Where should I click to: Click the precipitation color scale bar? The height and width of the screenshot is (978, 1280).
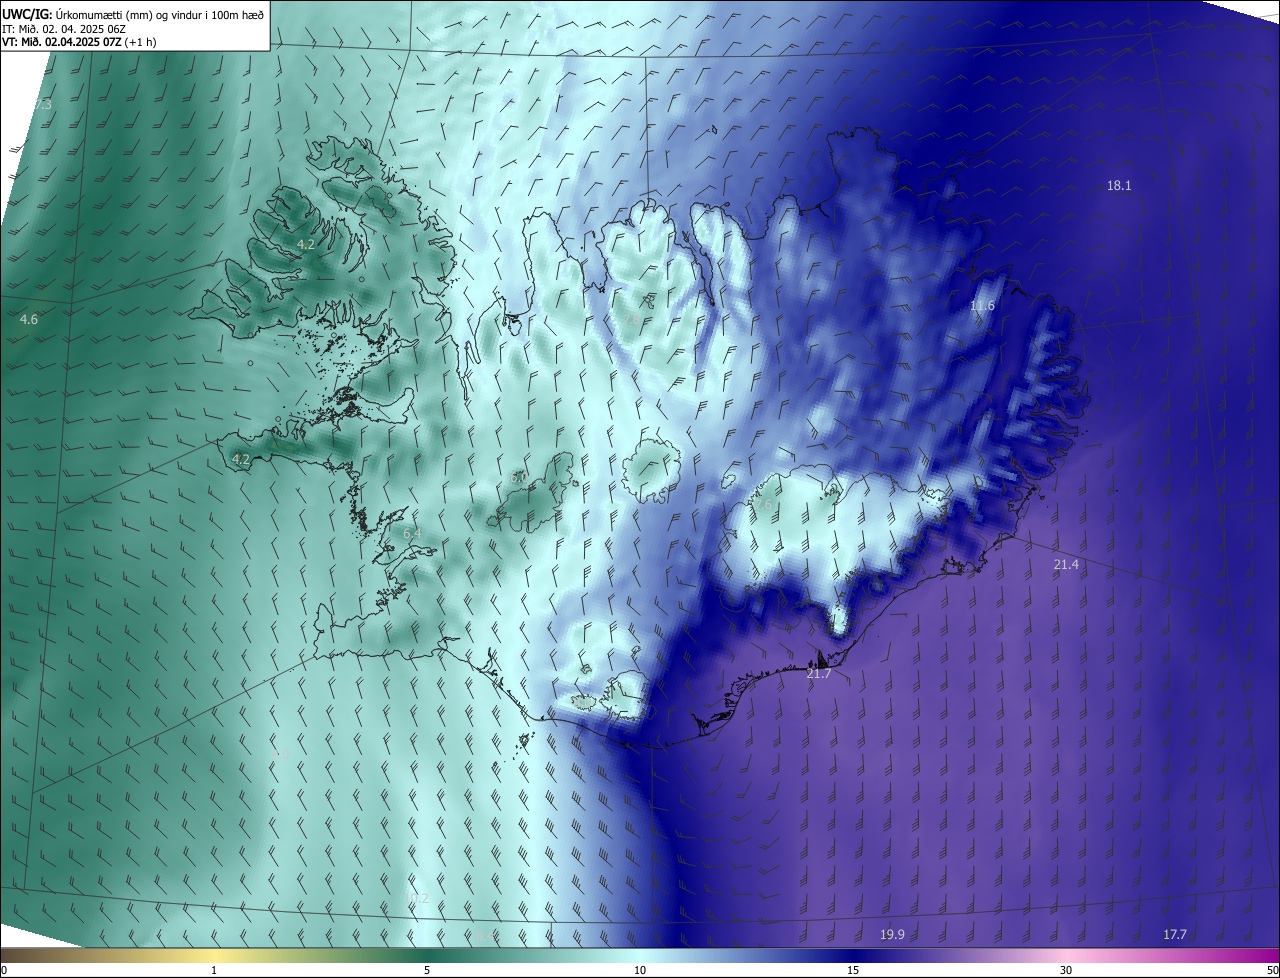point(640,955)
